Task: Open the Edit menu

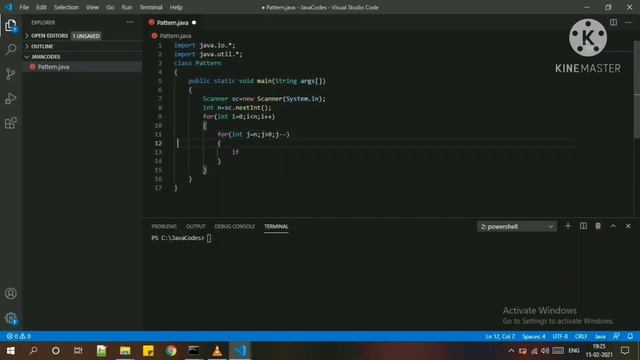Action: click(x=41, y=7)
